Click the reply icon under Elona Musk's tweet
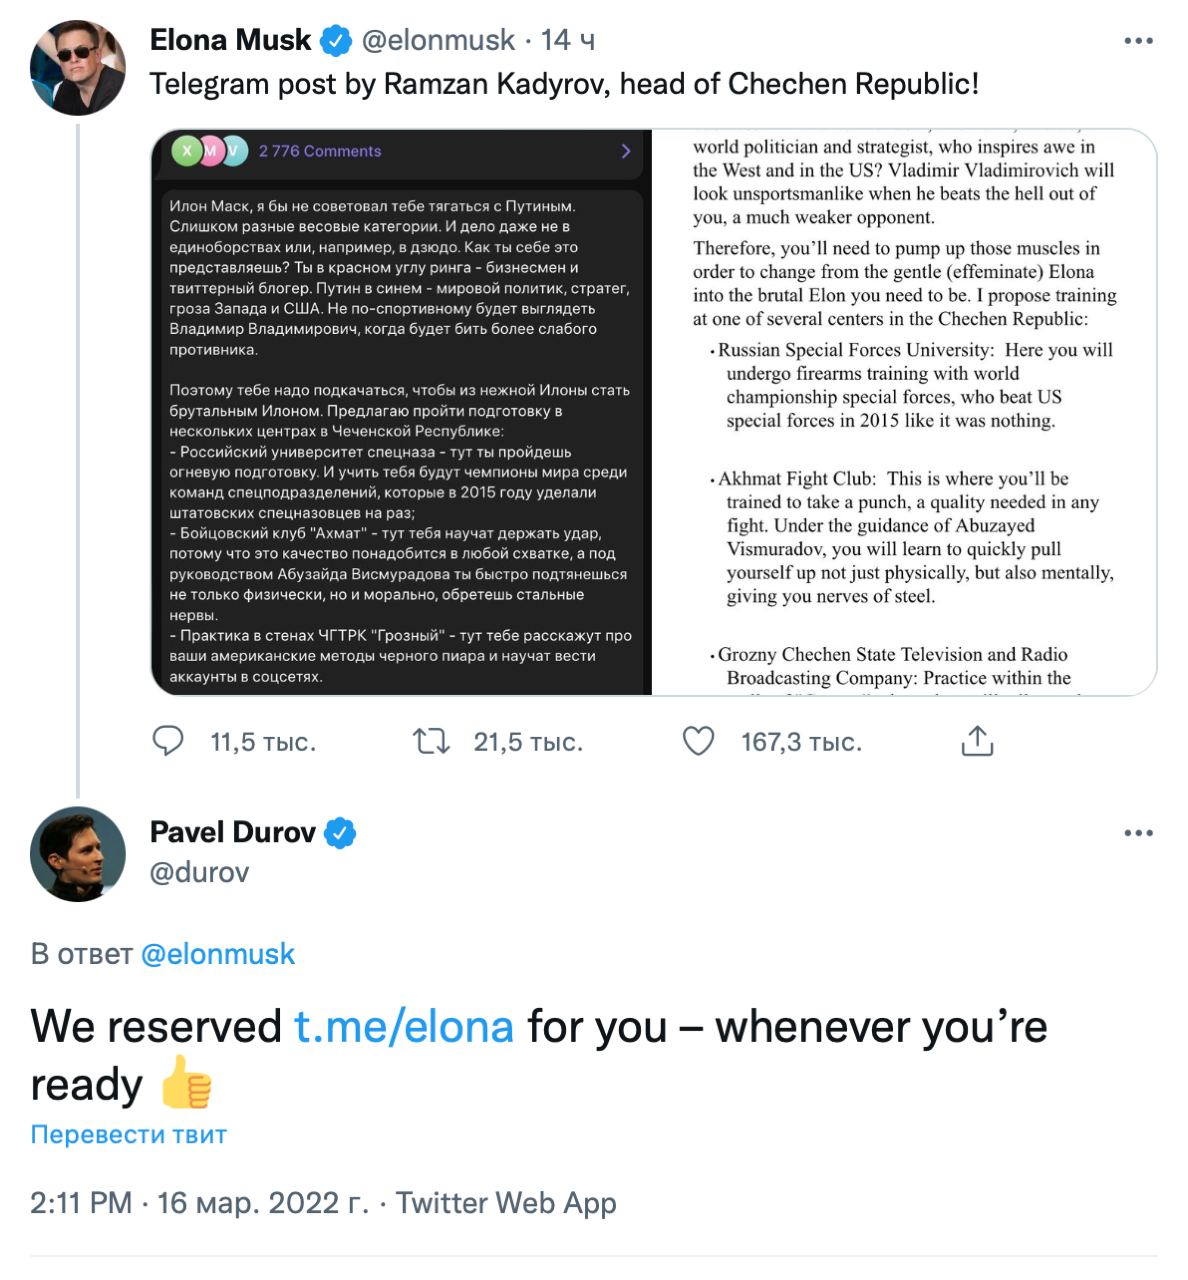1188x1280 pixels. (168, 741)
